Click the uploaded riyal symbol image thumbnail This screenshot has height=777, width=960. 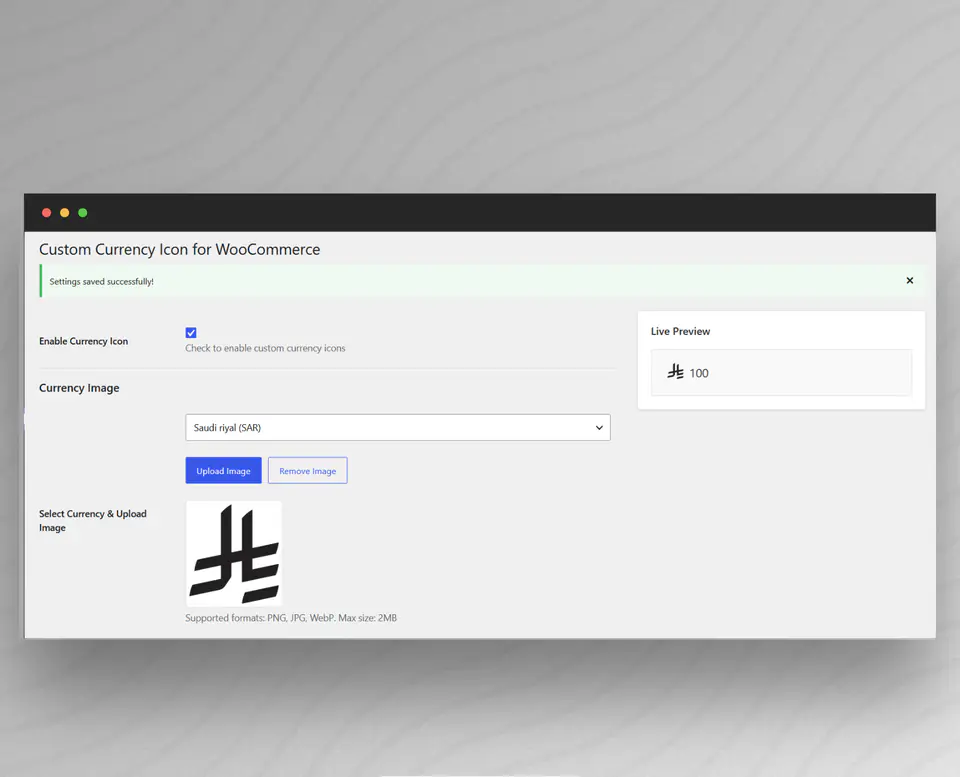pos(234,554)
